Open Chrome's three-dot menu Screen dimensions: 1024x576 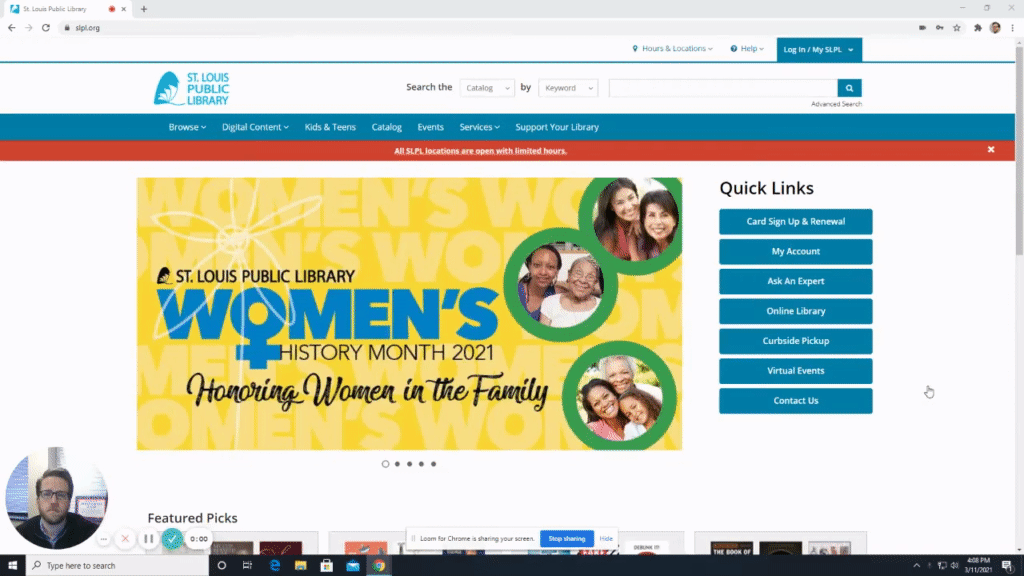point(1012,28)
